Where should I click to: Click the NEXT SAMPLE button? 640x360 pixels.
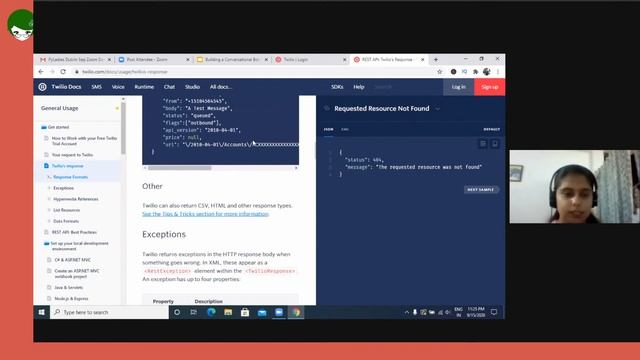[481, 190]
